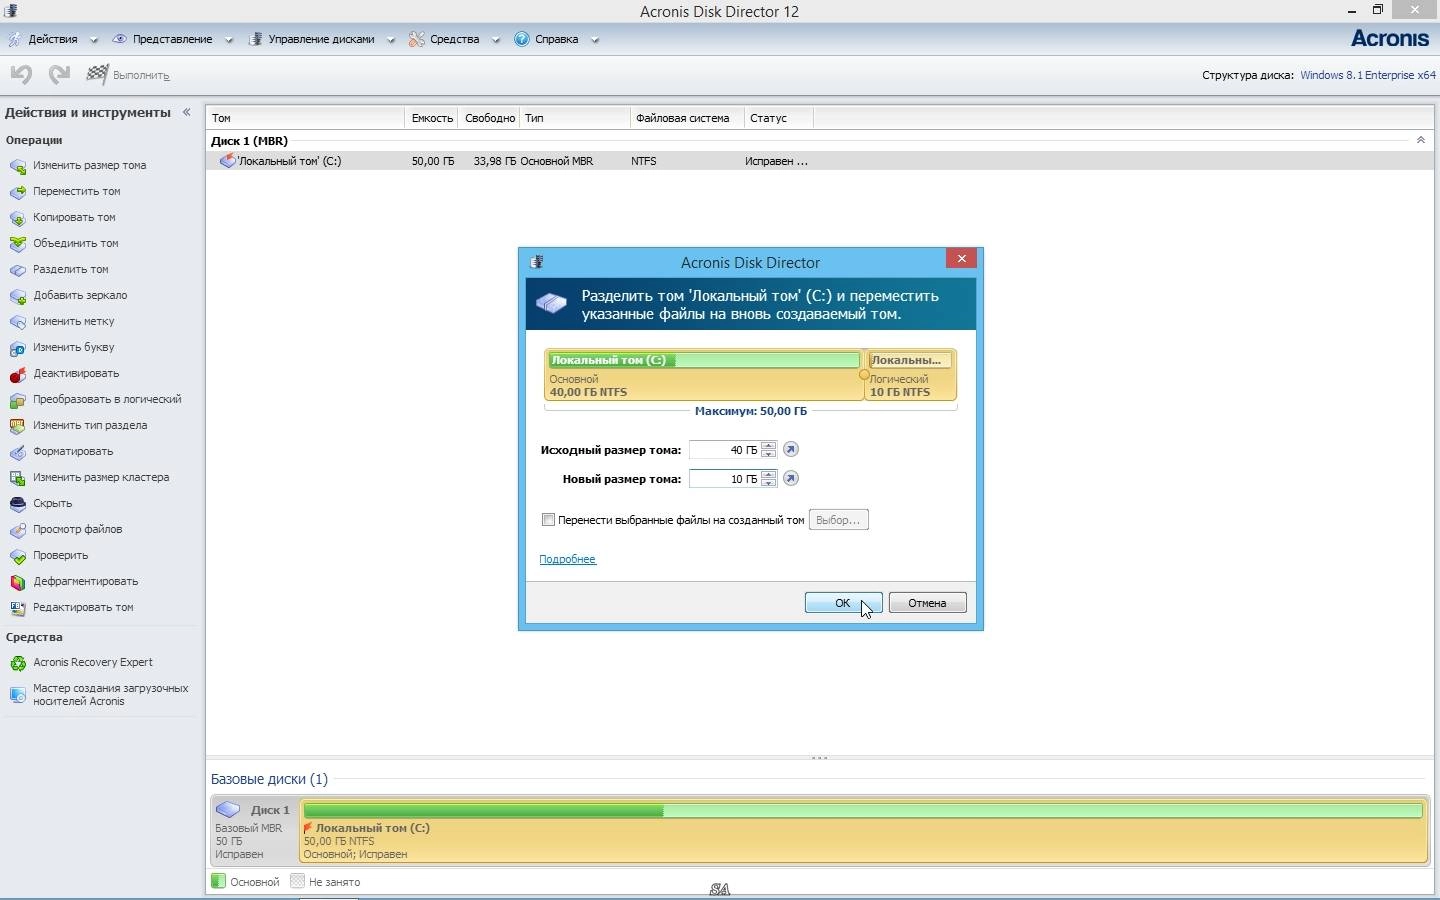Click the redo arrow in toolbar
The height and width of the screenshot is (900, 1440).
point(59,74)
